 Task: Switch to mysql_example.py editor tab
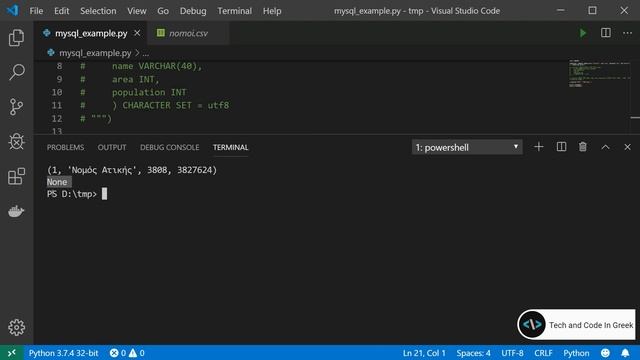click(x=91, y=33)
